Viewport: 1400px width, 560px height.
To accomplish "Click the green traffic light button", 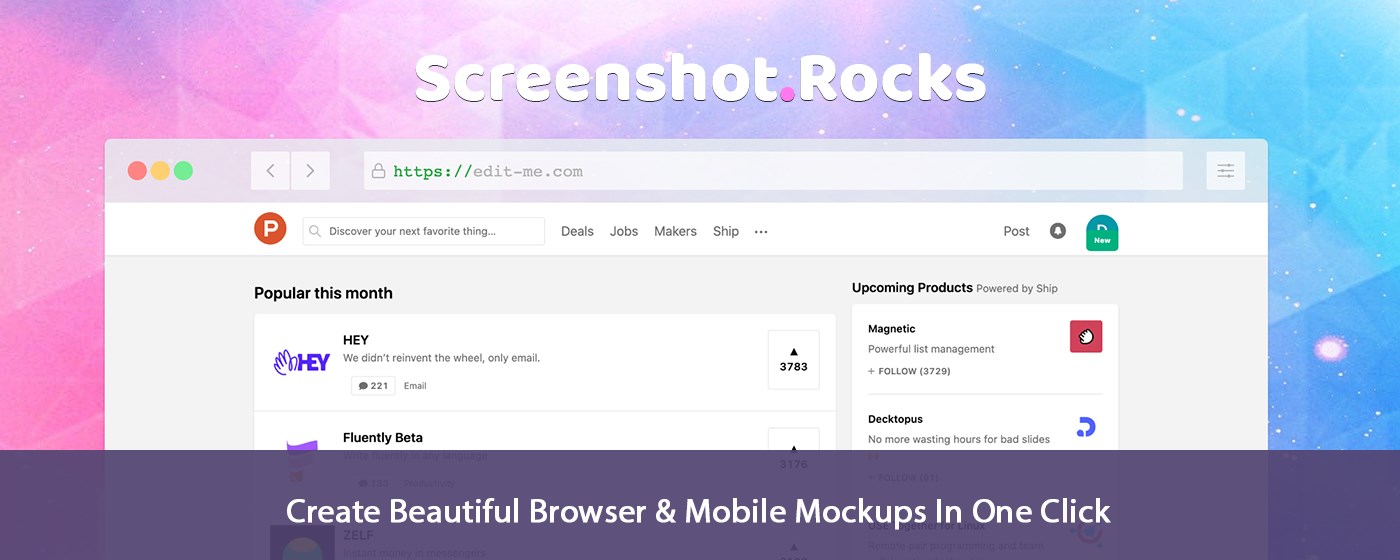I will point(183,171).
